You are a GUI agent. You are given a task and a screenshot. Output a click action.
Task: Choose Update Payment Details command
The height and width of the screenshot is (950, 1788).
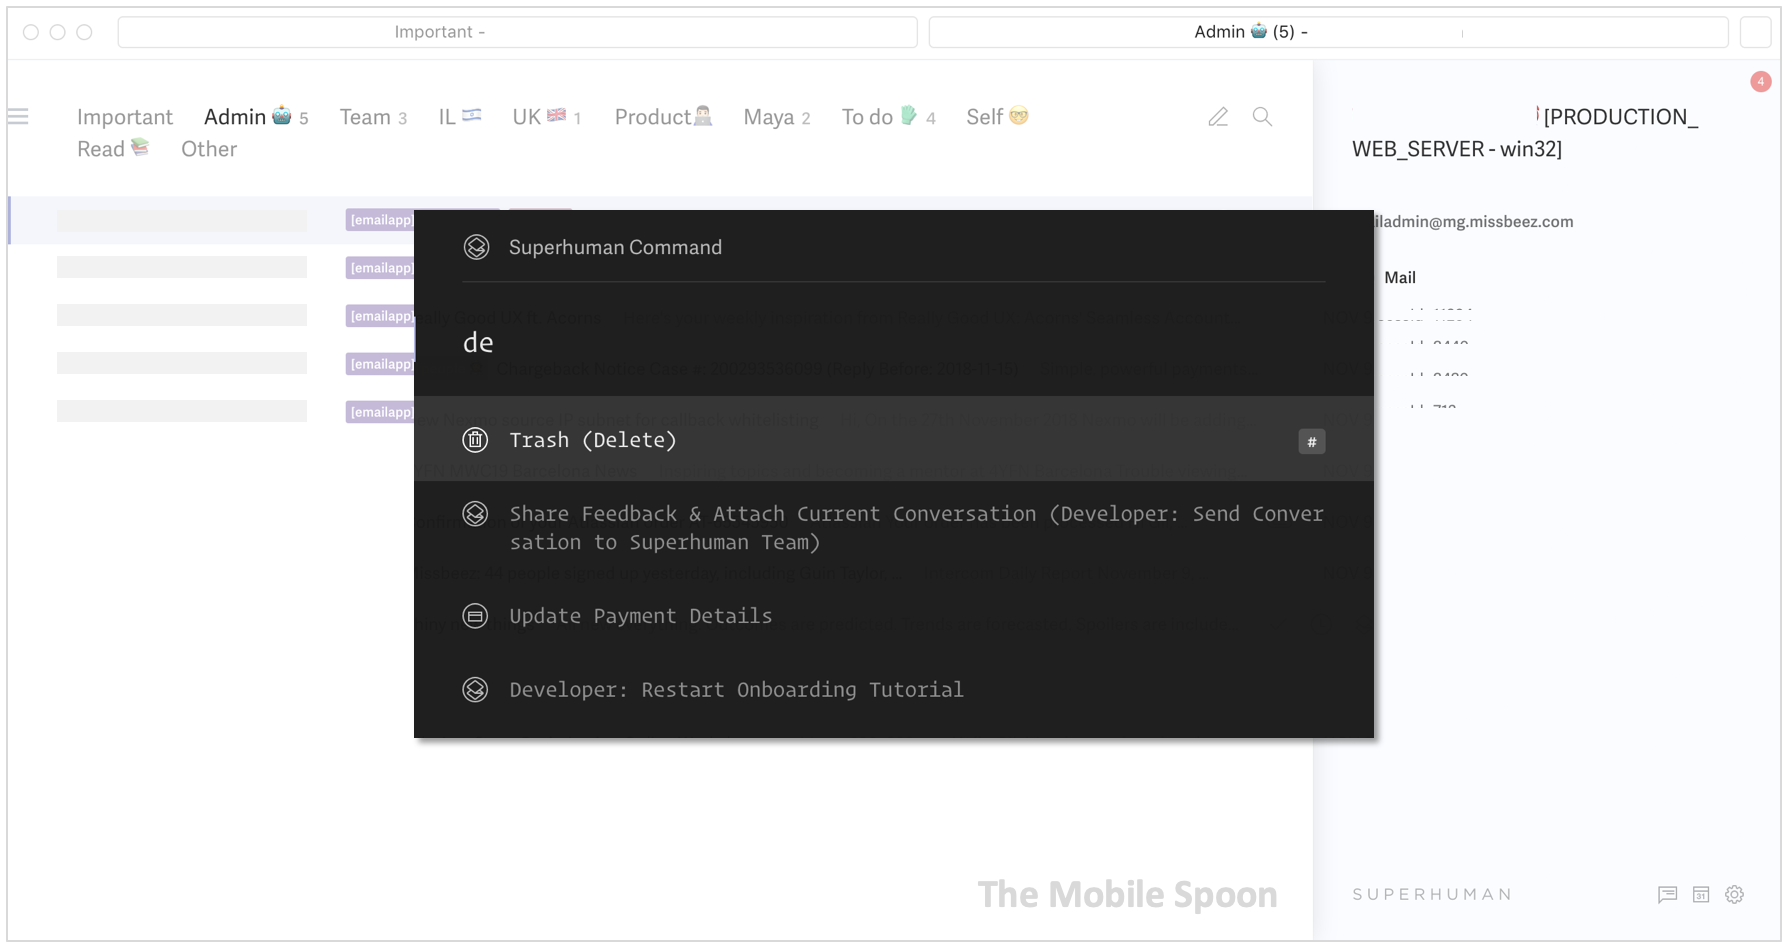pos(640,616)
